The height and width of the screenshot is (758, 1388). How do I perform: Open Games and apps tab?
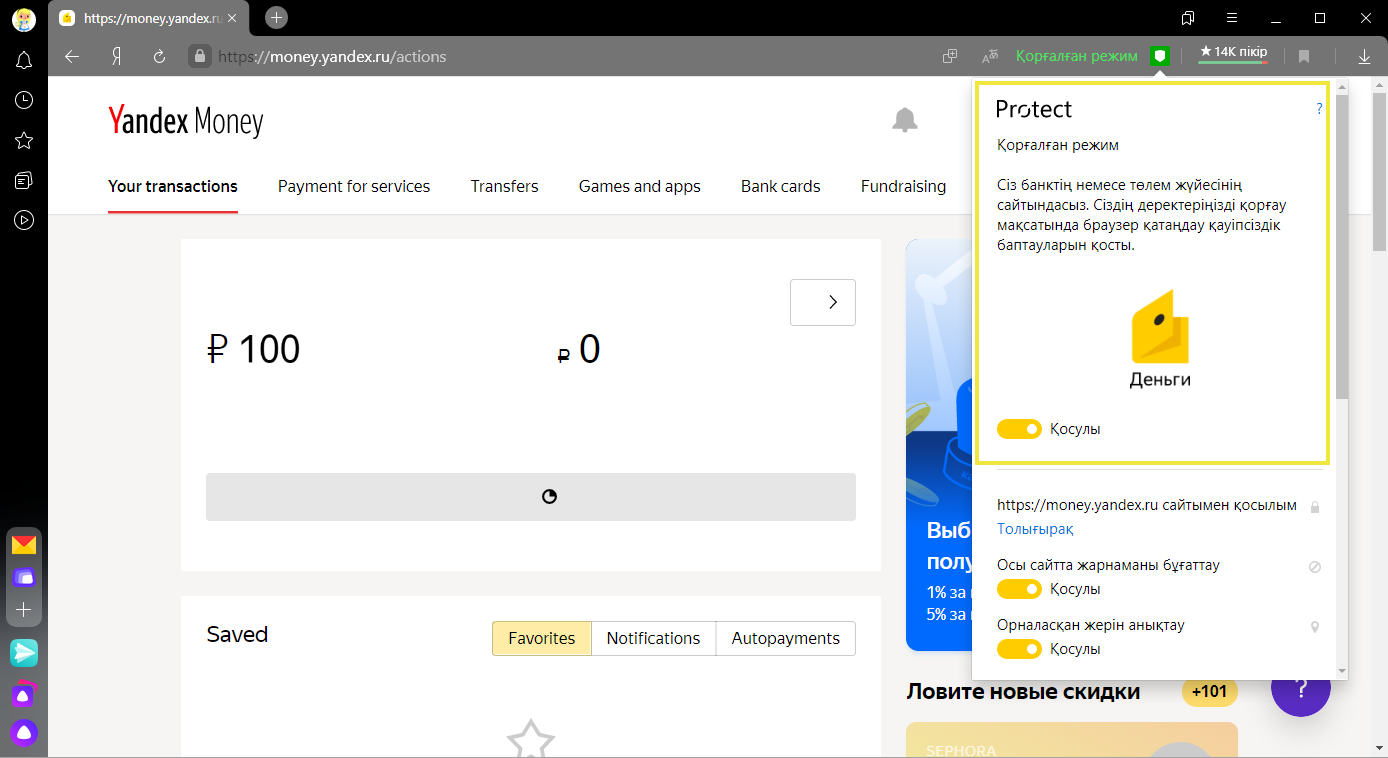[640, 186]
